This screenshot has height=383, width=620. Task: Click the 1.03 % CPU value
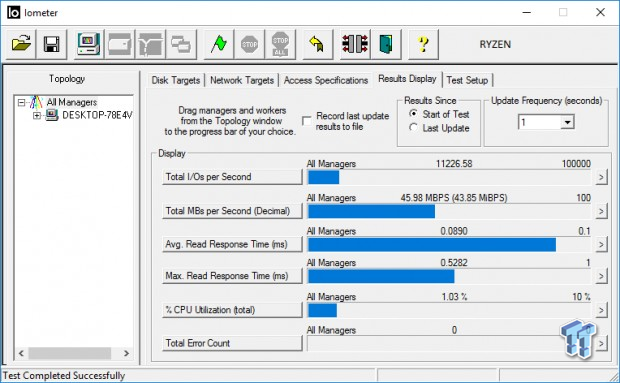454,296
